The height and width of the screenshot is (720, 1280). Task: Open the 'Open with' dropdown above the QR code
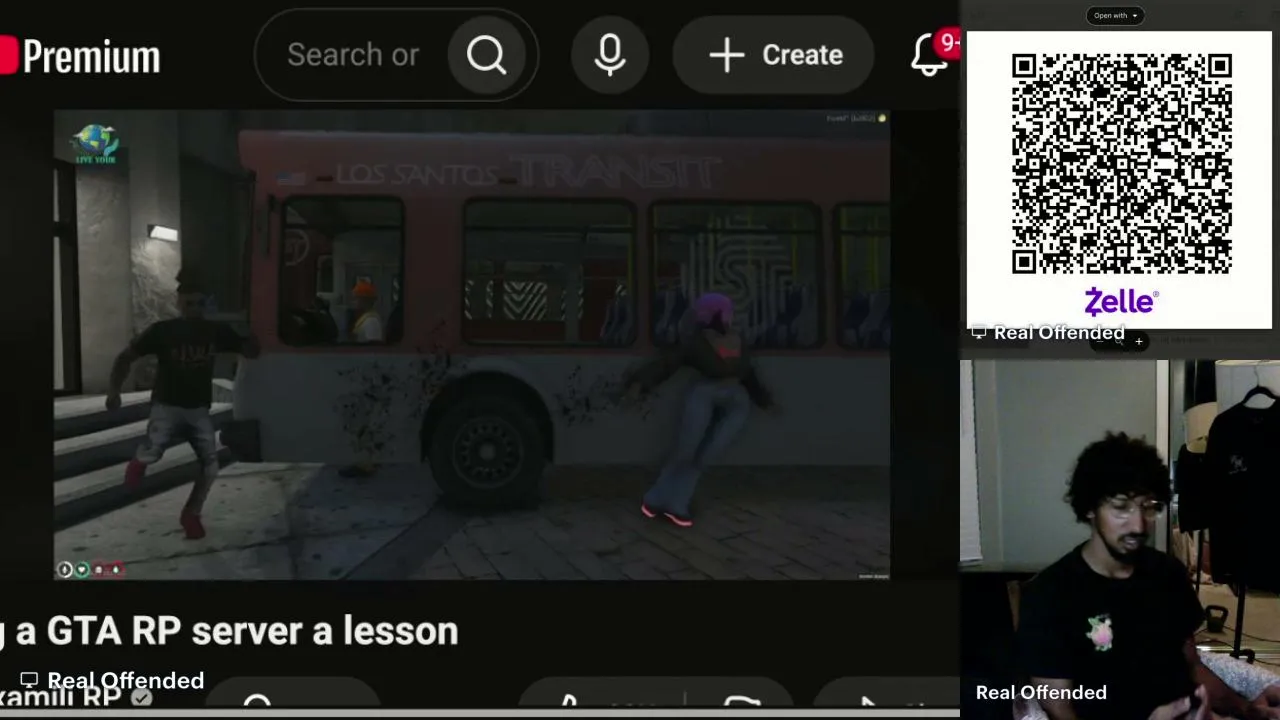coord(1115,15)
